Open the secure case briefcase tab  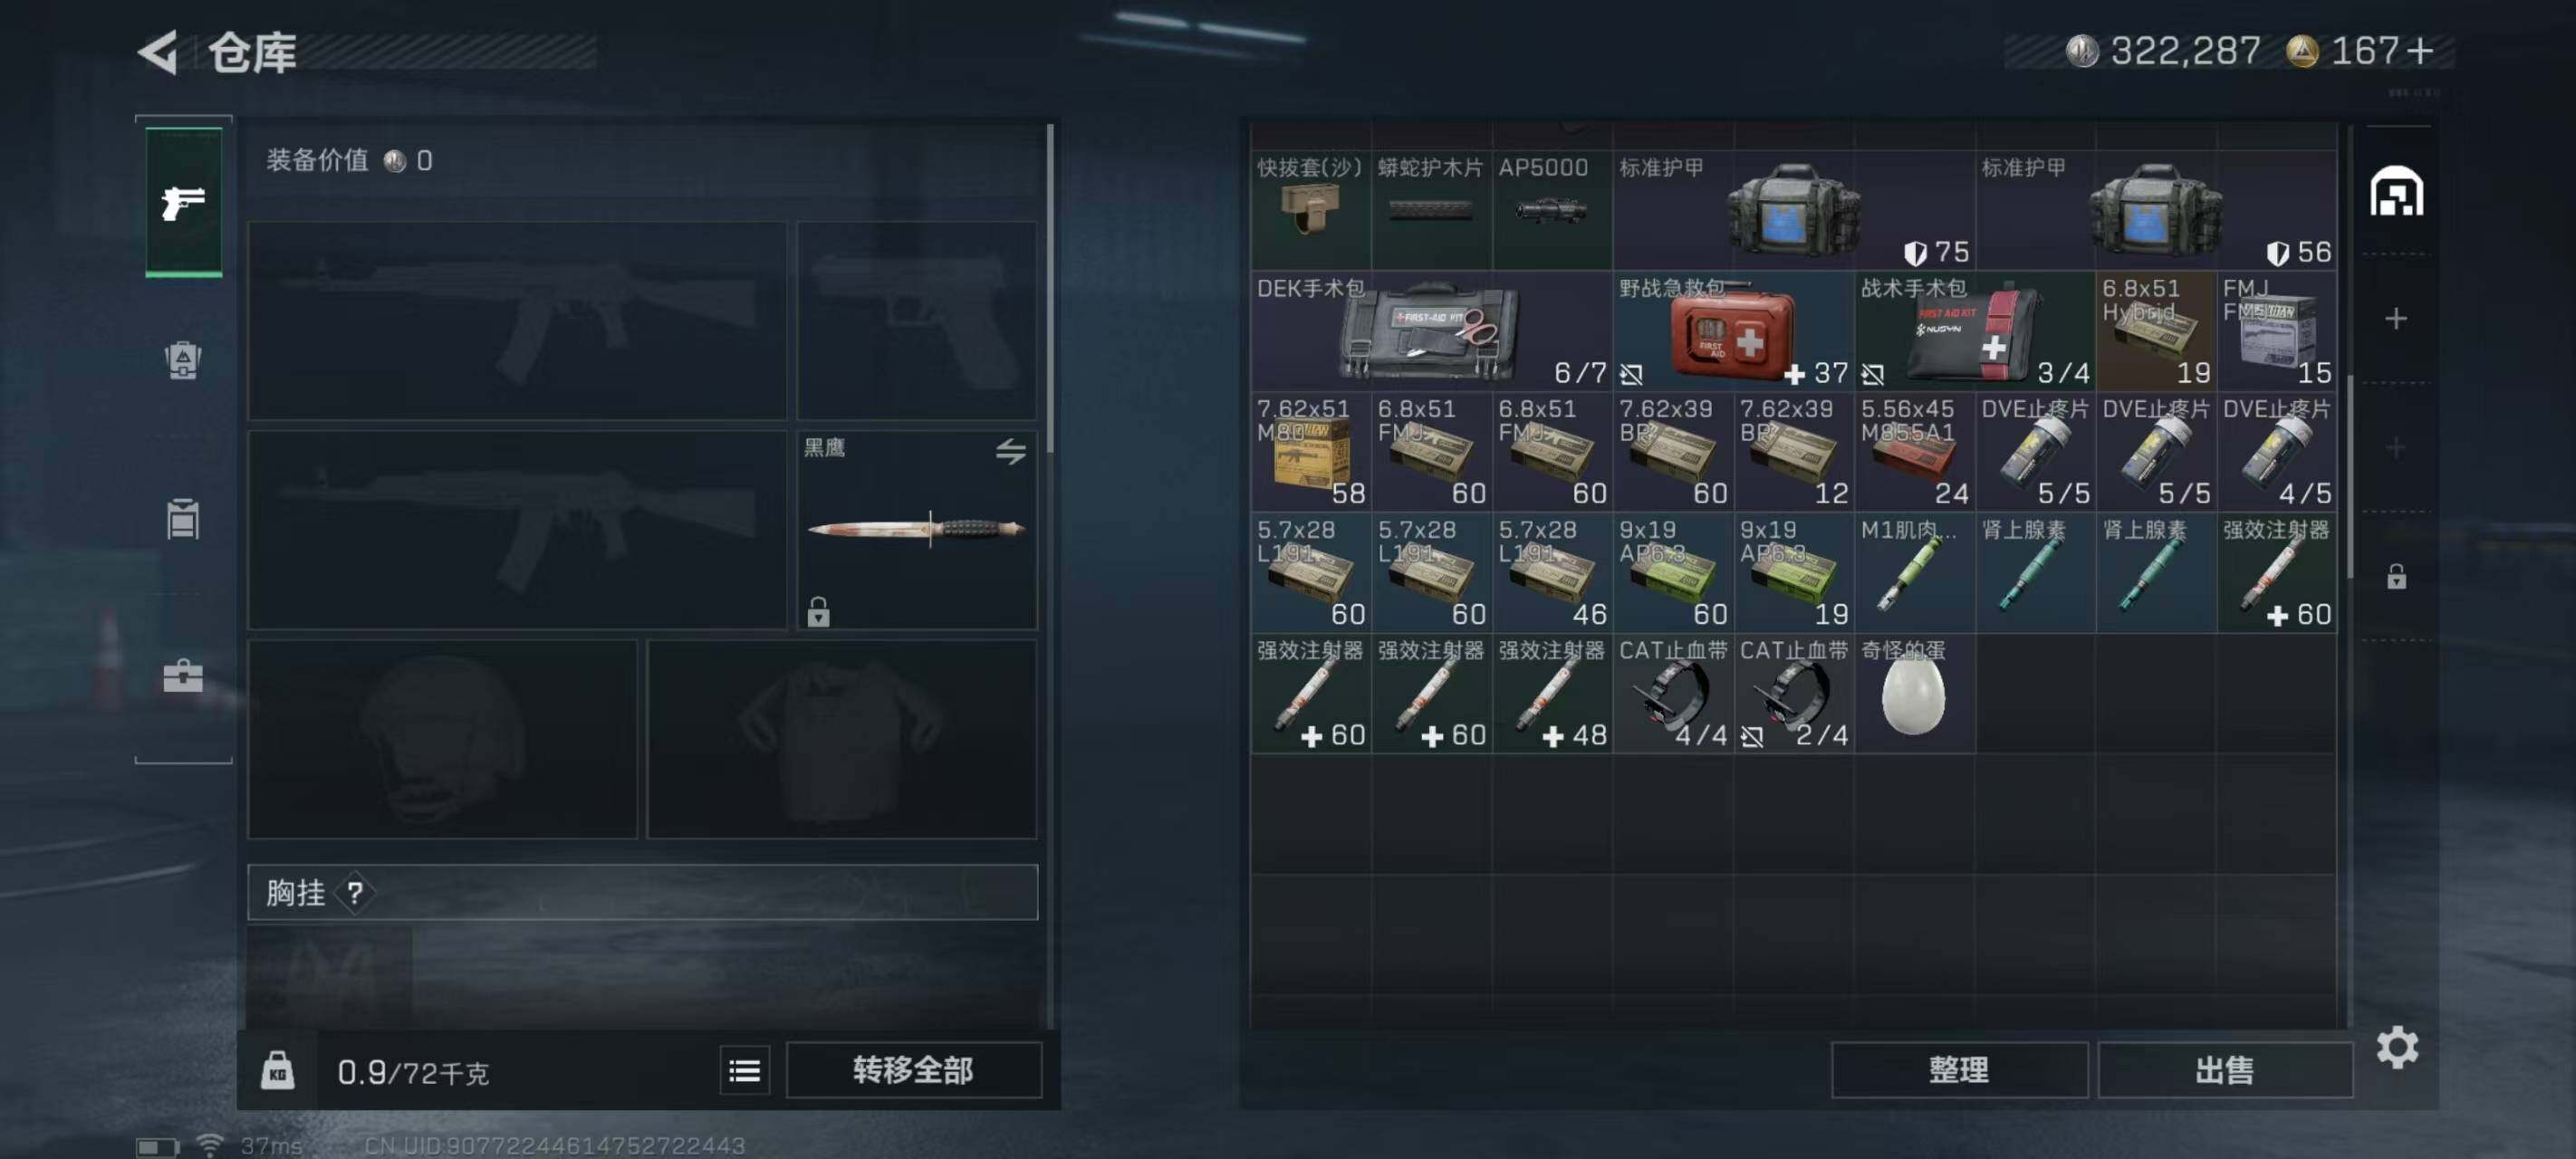pos(183,676)
